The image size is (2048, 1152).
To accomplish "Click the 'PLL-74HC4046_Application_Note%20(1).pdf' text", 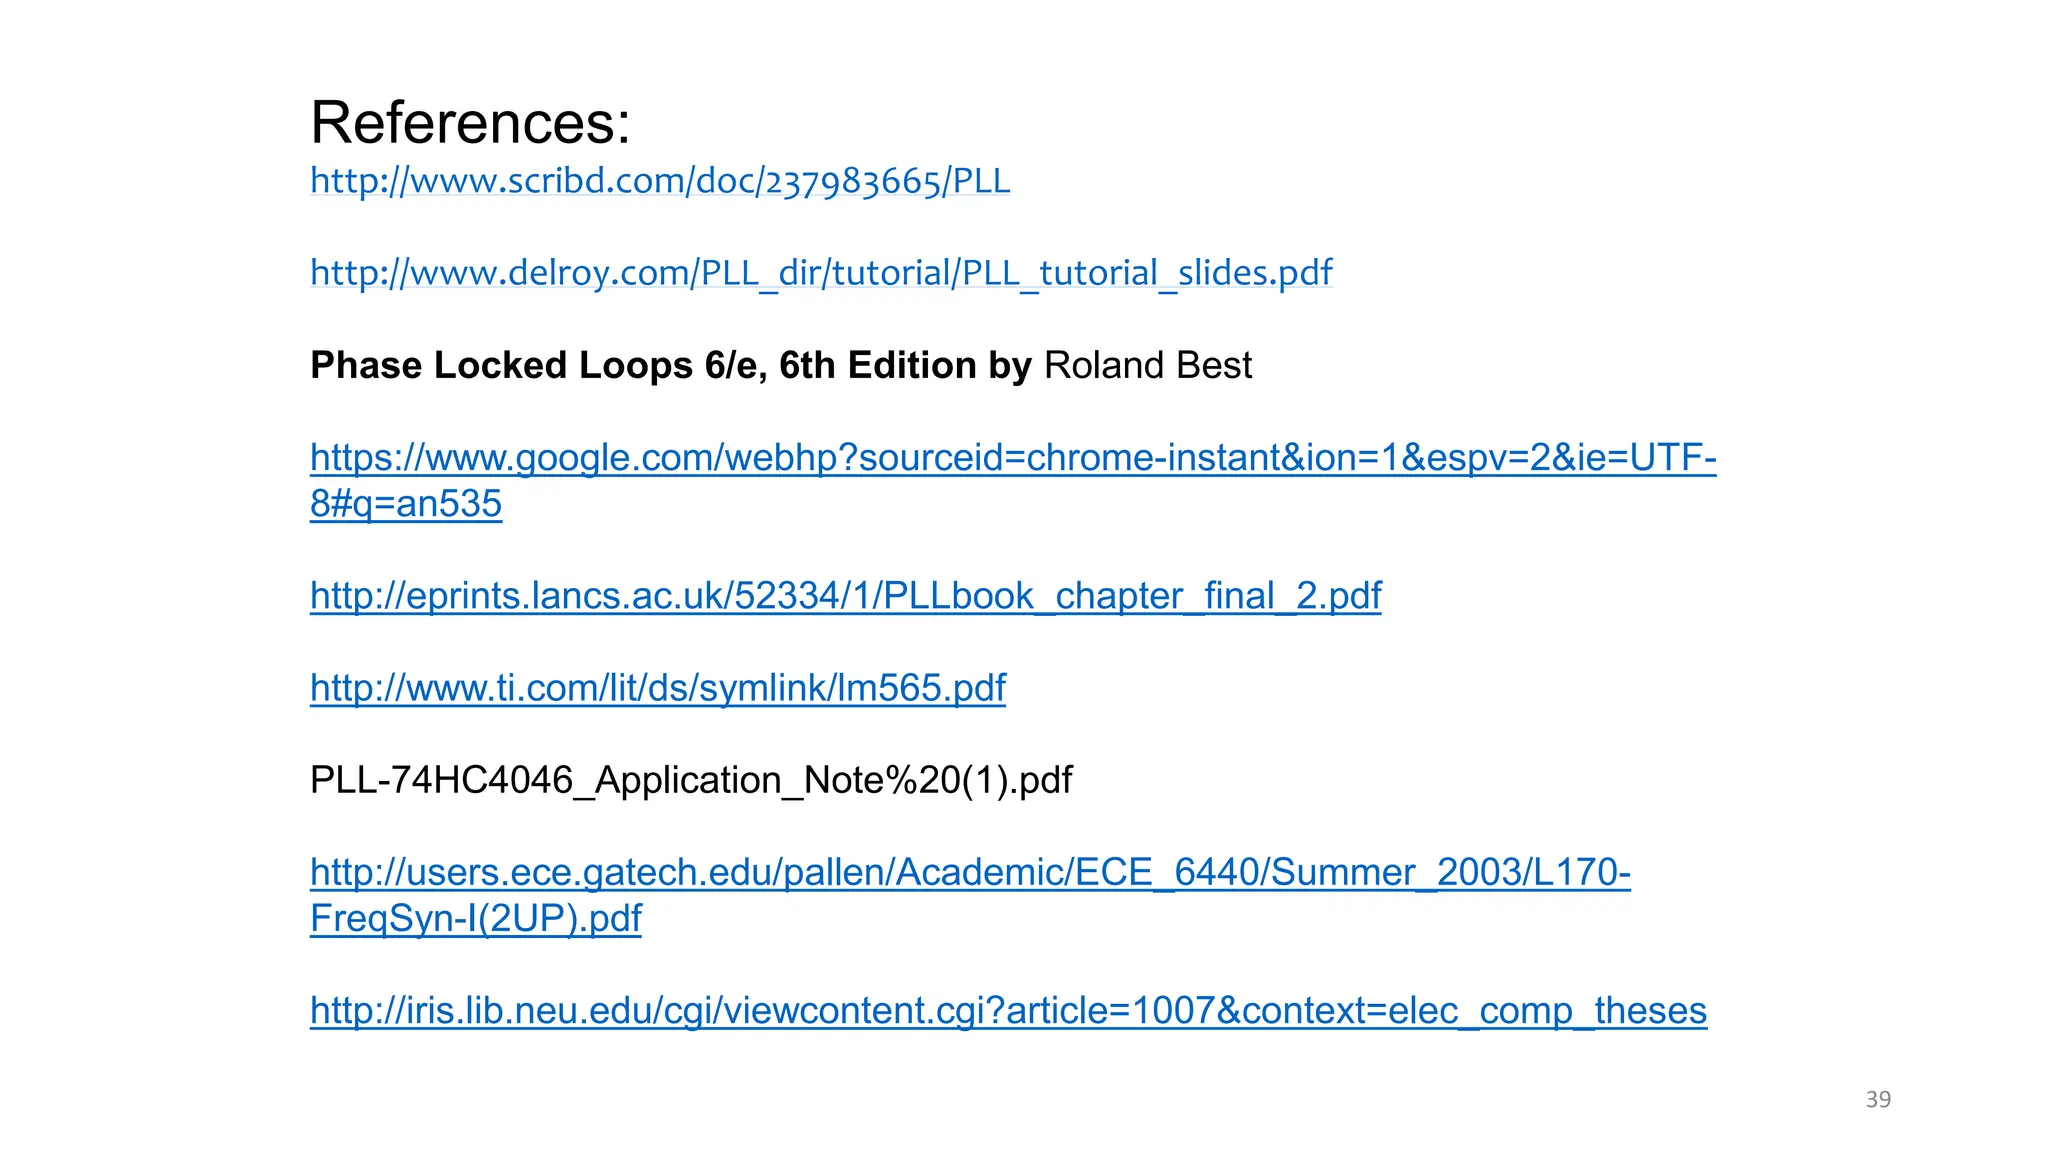I will (x=690, y=780).
